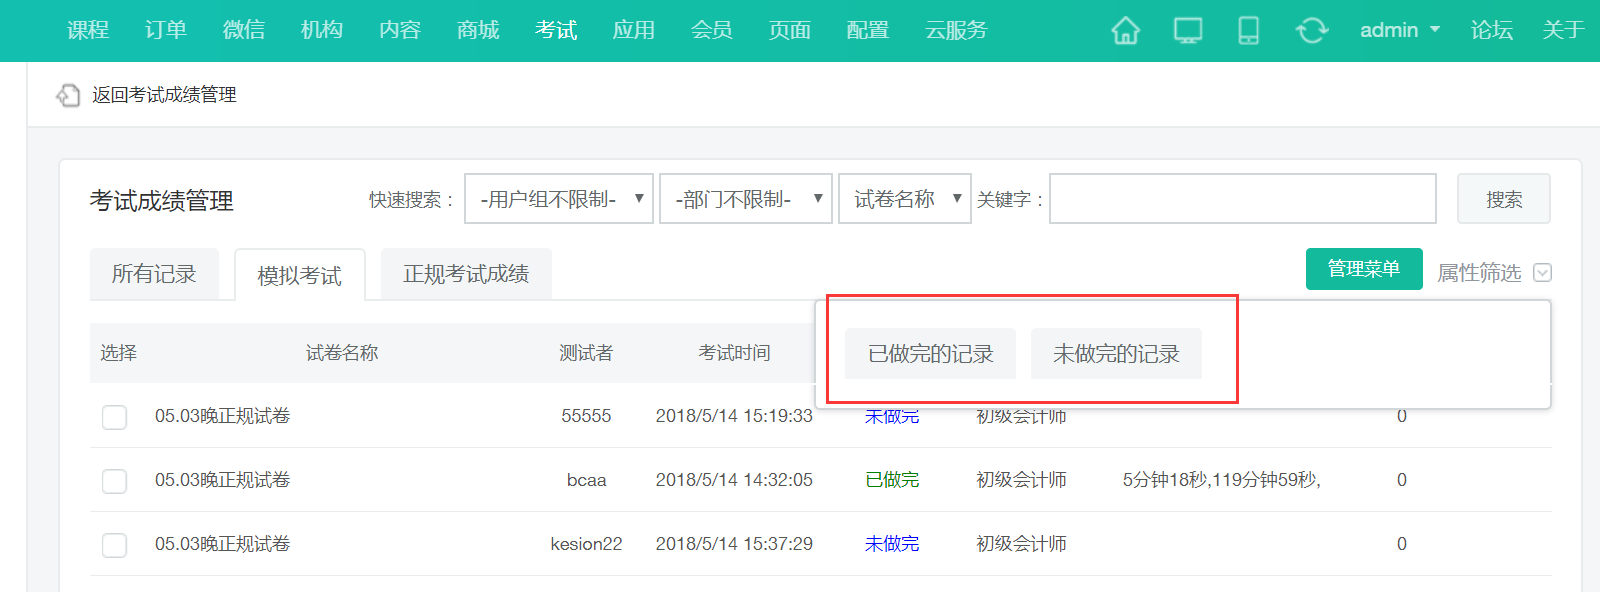
Task: Open the 考试 menu in top navigation
Action: pos(556,30)
